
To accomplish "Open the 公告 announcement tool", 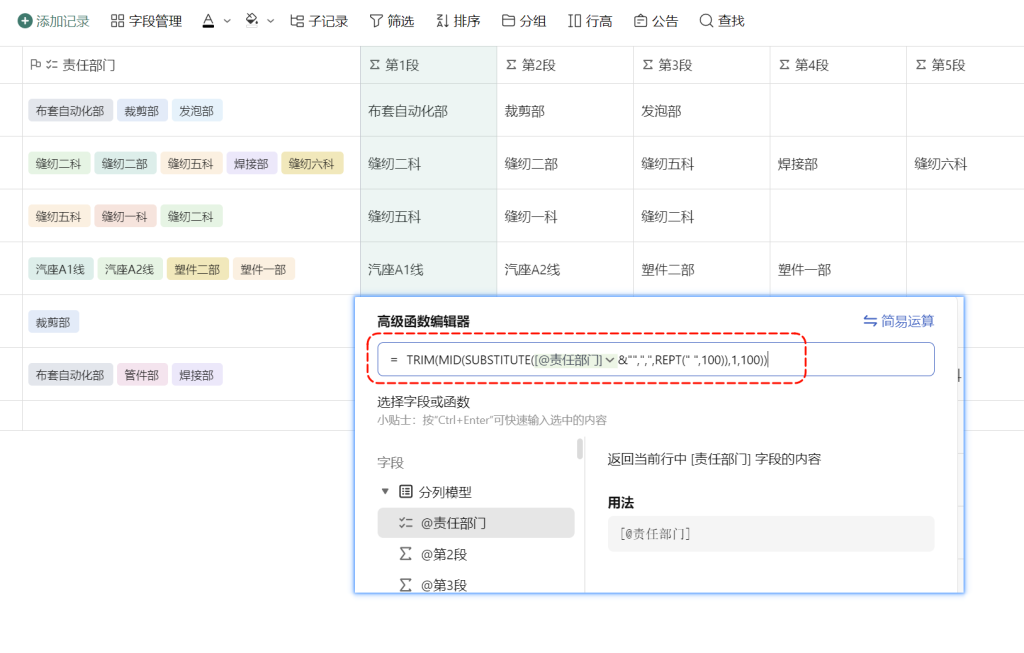I will tap(656, 21).
